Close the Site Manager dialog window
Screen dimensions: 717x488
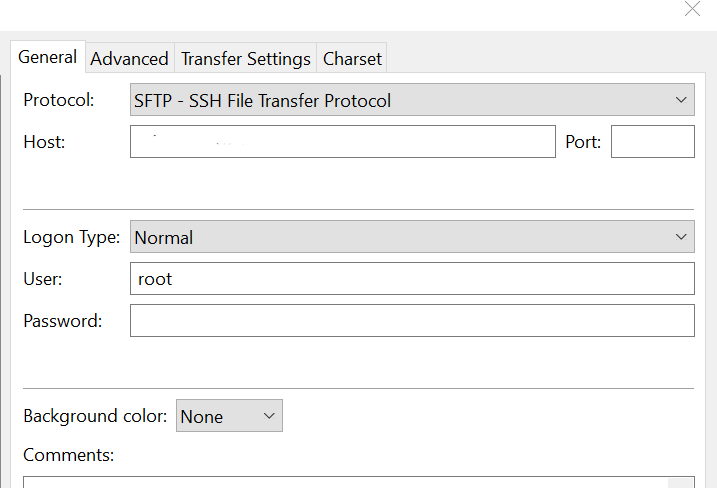pyautogui.click(x=692, y=9)
